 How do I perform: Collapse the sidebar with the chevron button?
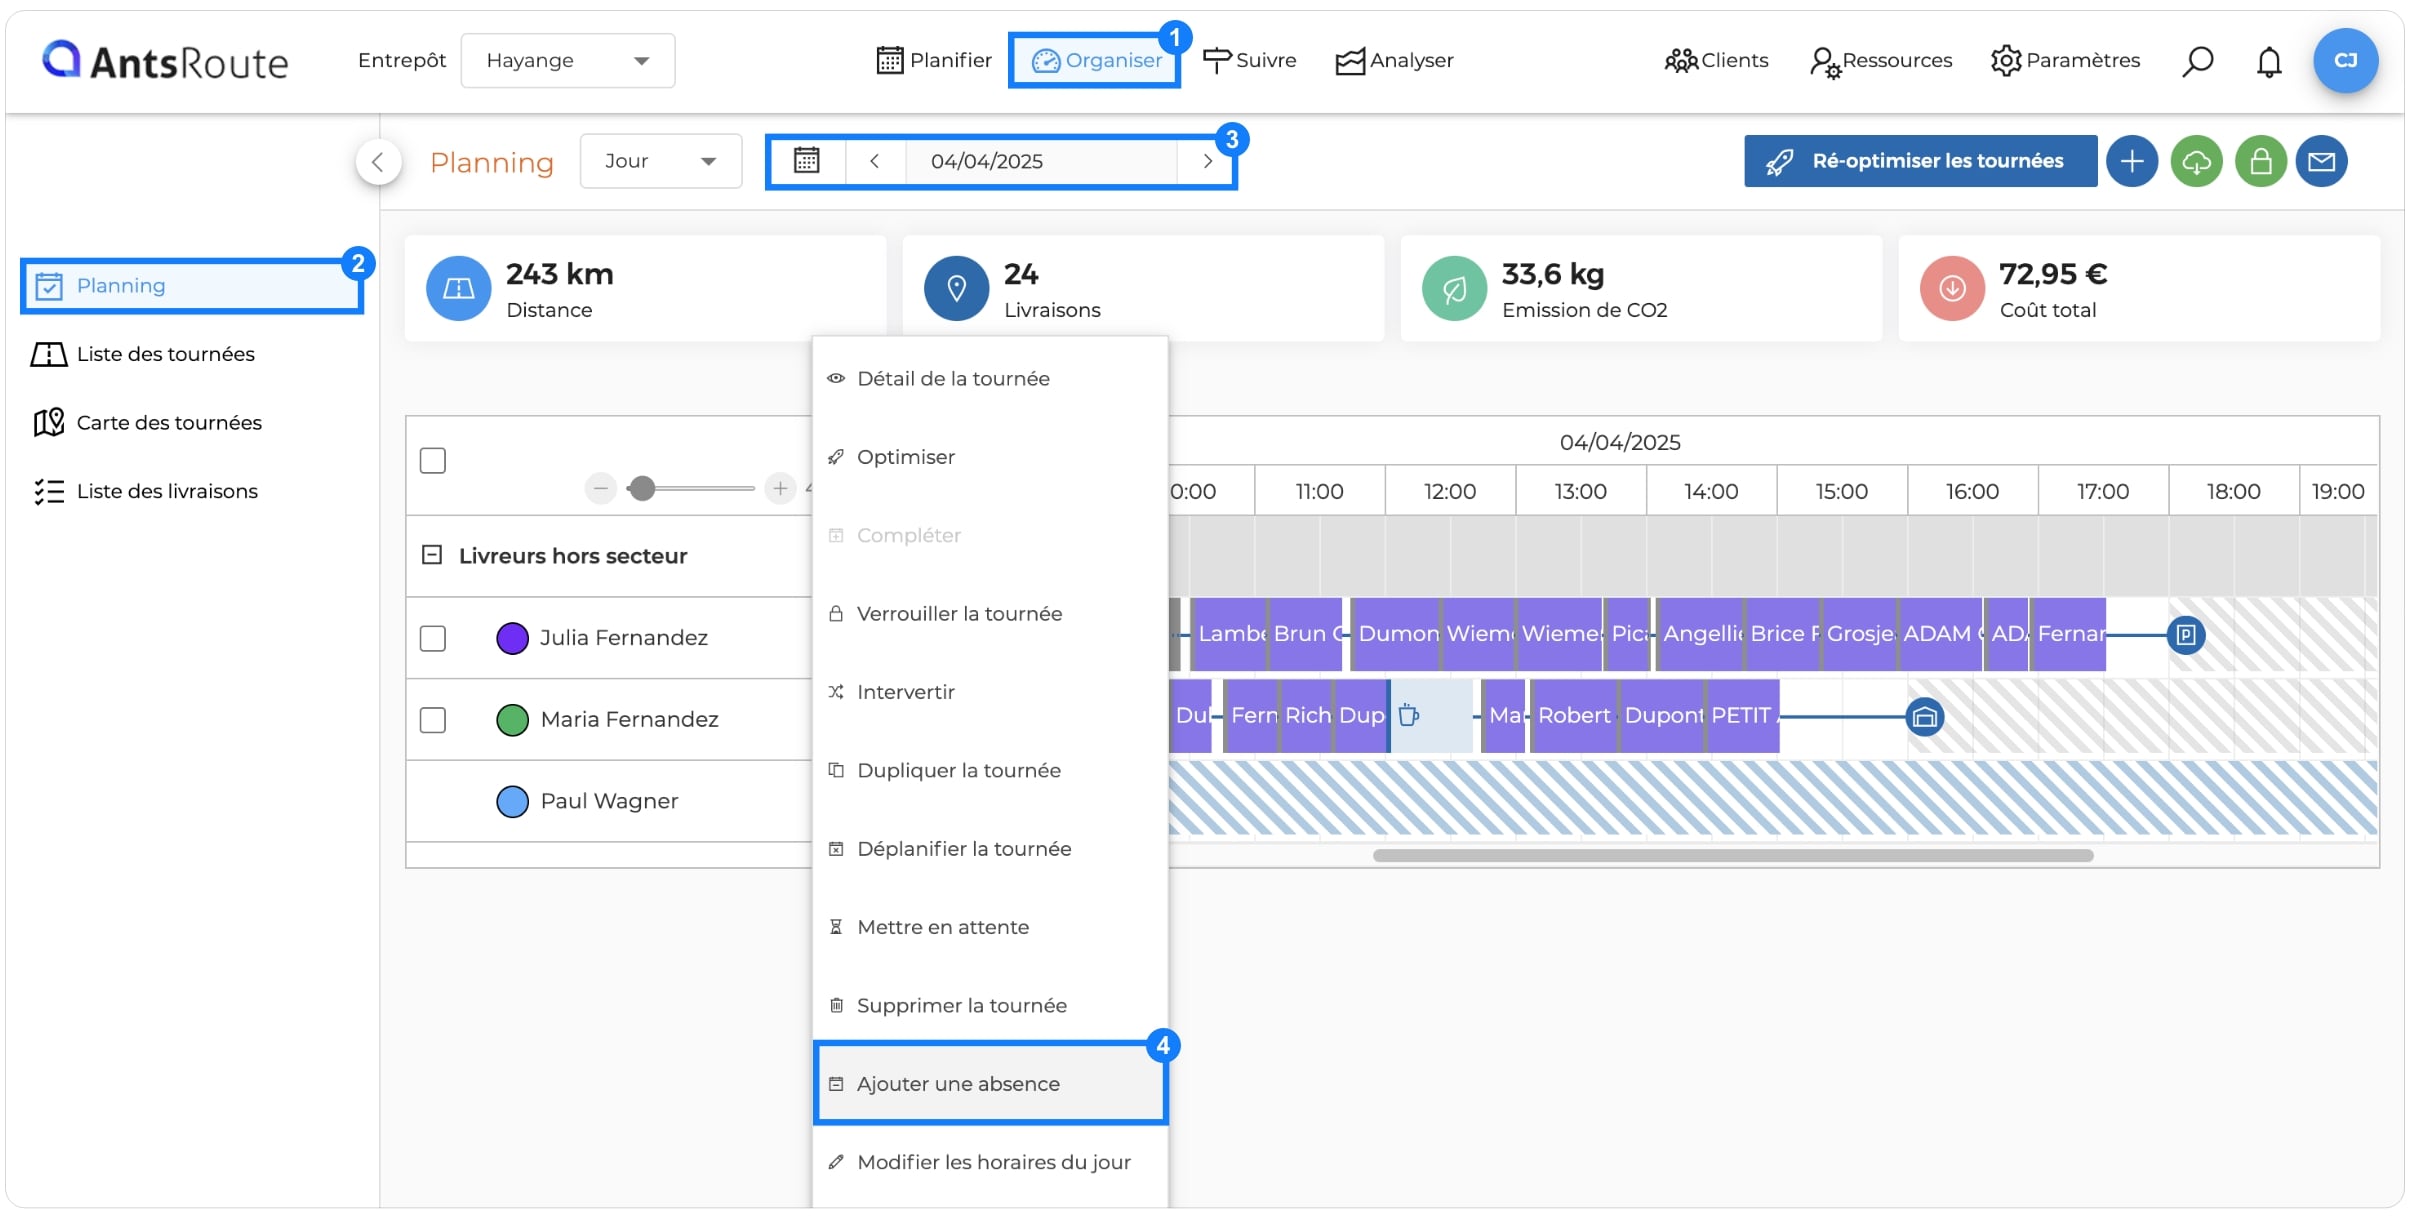378,161
